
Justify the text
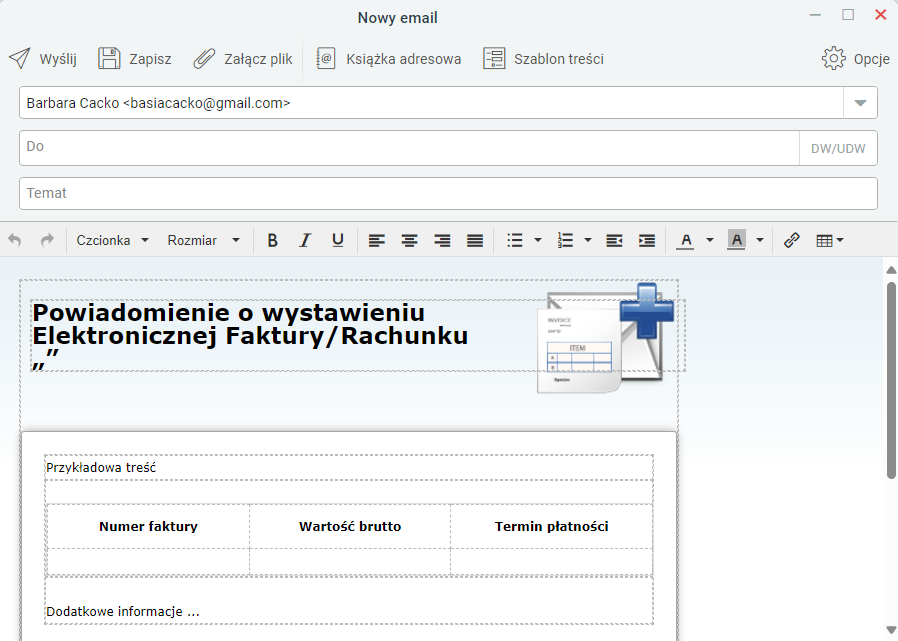(x=475, y=241)
